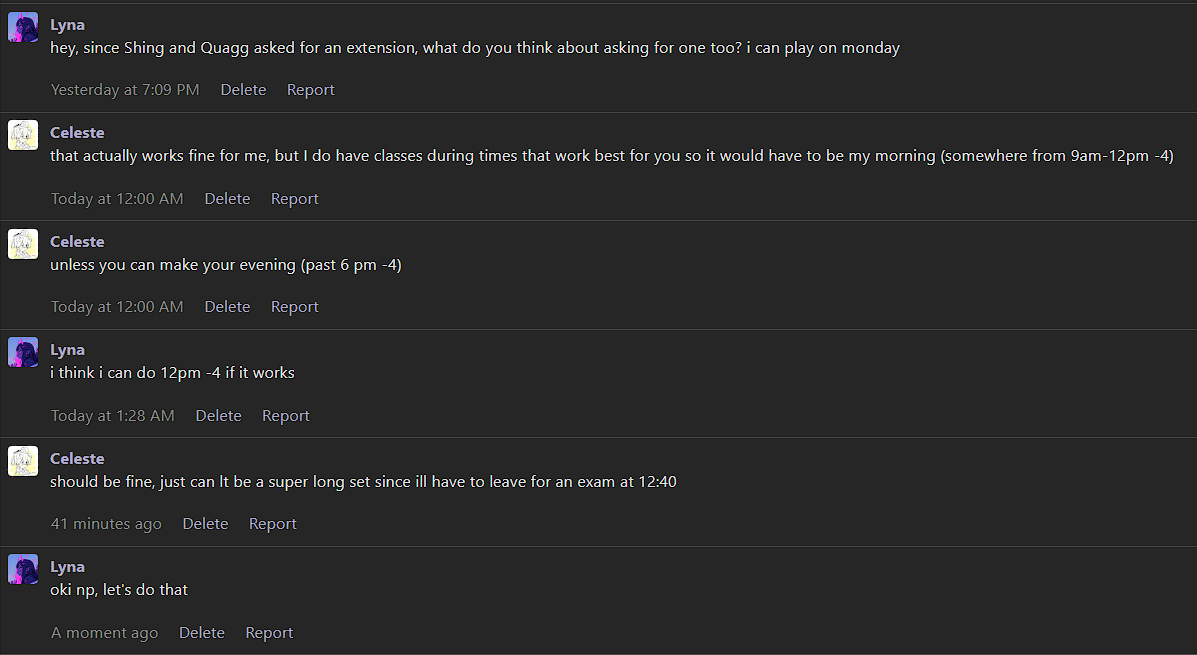Open Lyna's profile from the first message username
The width and height of the screenshot is (1197, 655).
[67, 24]
